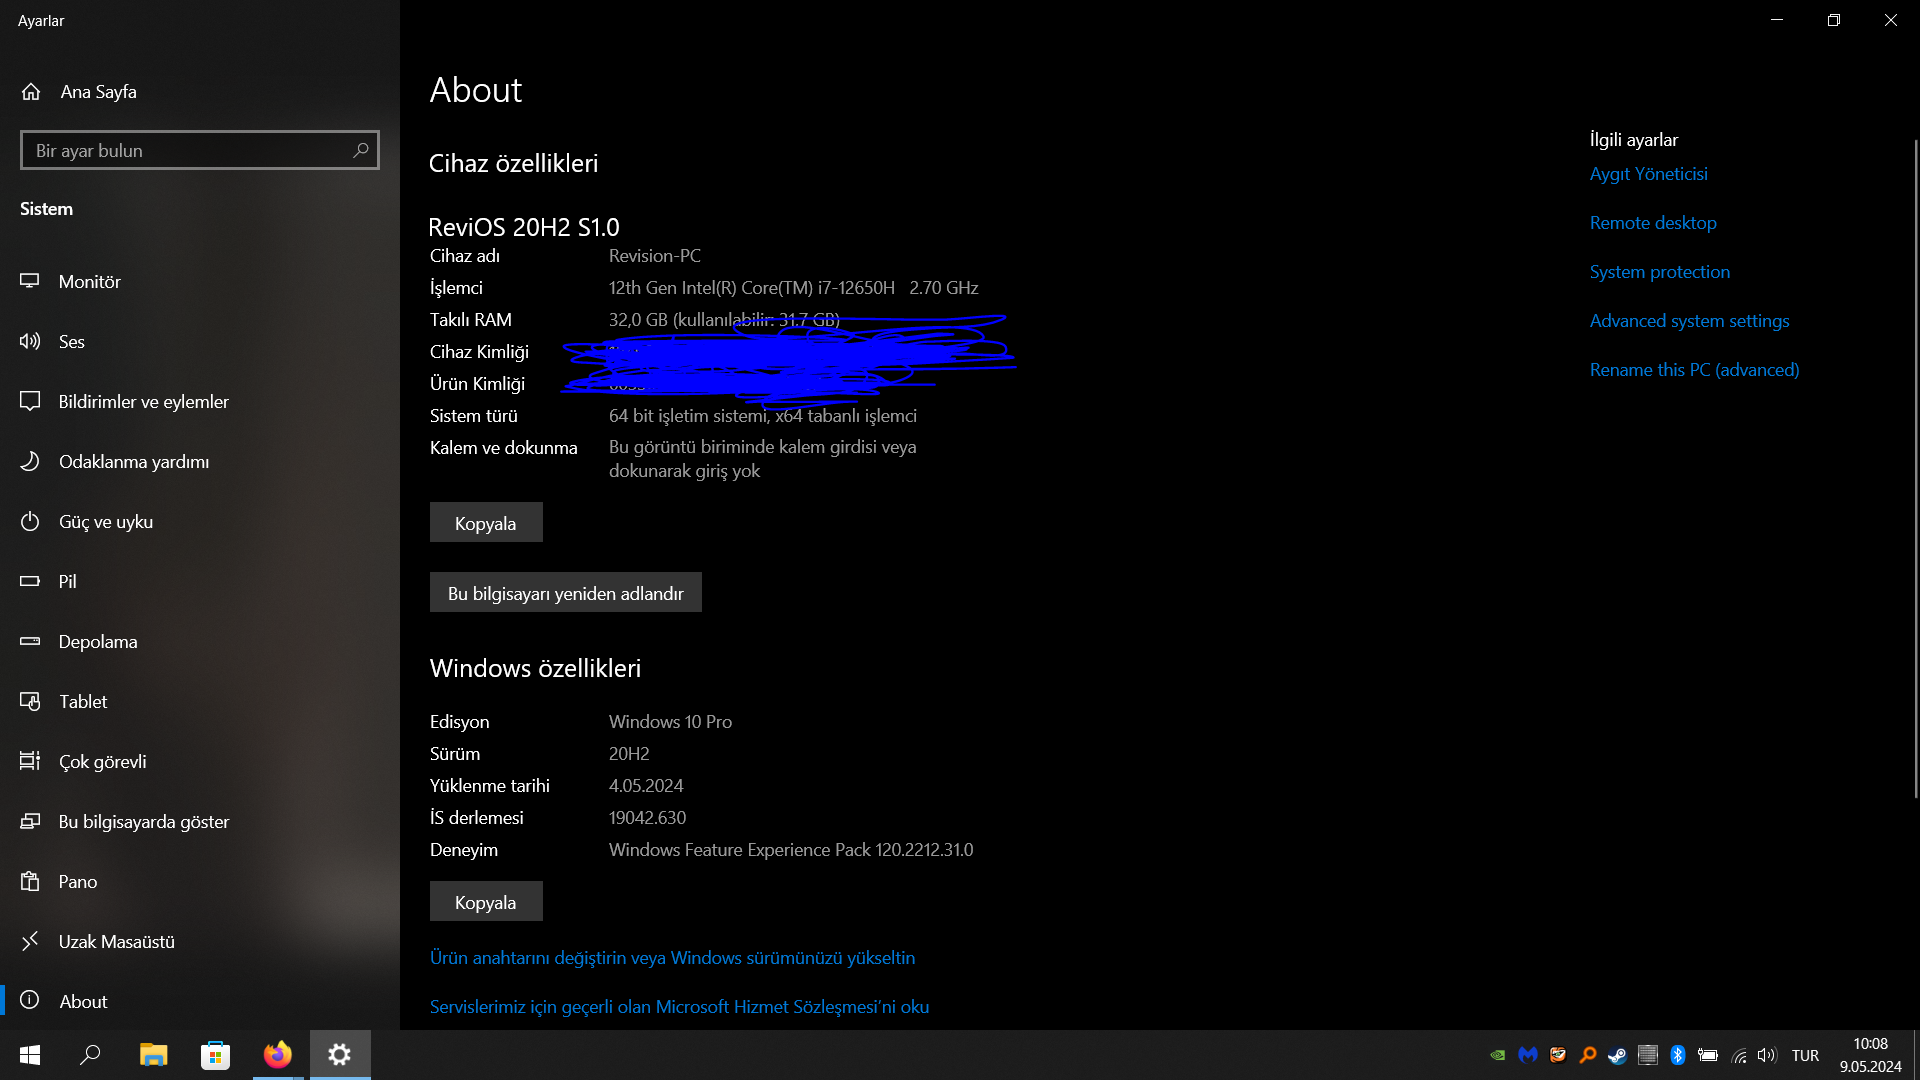Viewport: 1920px width, 1080px height.
Task: Open Depolama storage settings
Action: coord(98,642)
